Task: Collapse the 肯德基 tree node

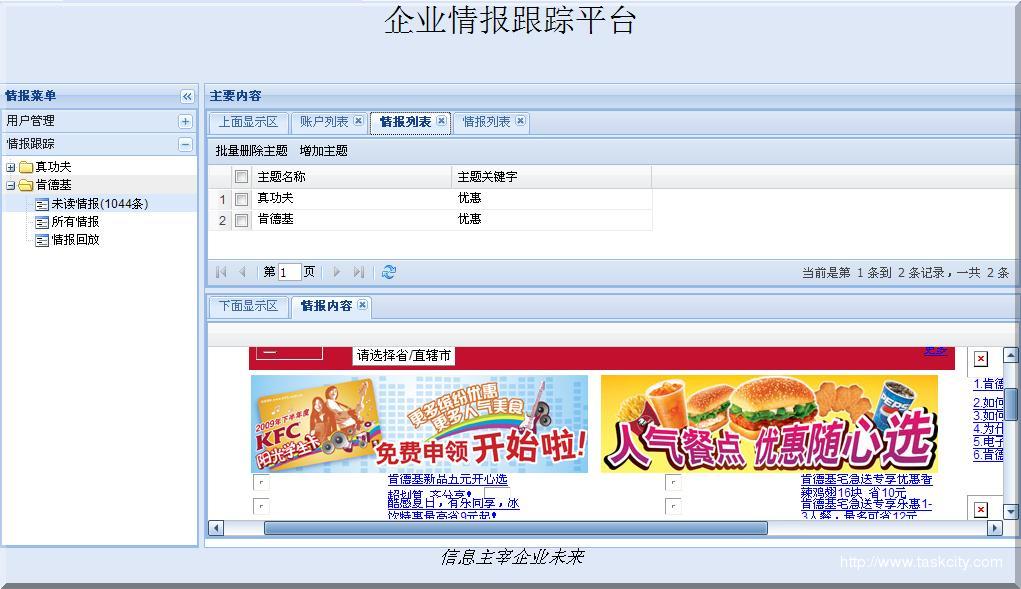Action: [x=11, y=186]
